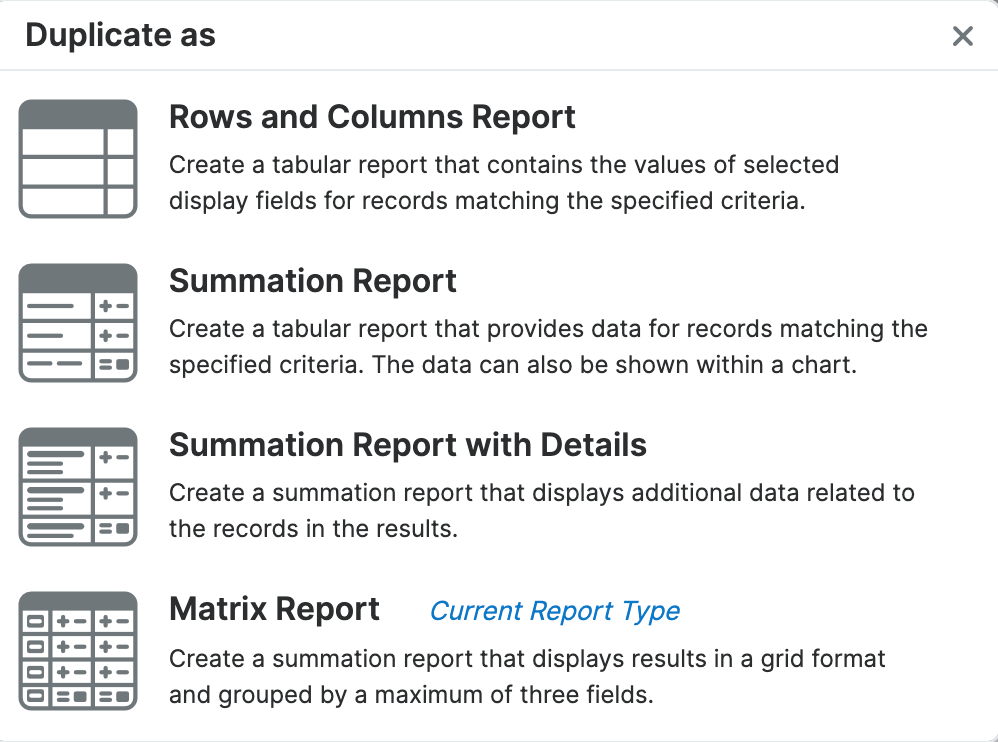This screenshot has height=742, width=998.
Task: Close the Duplicate as dialog
Action: coord(962,37)
